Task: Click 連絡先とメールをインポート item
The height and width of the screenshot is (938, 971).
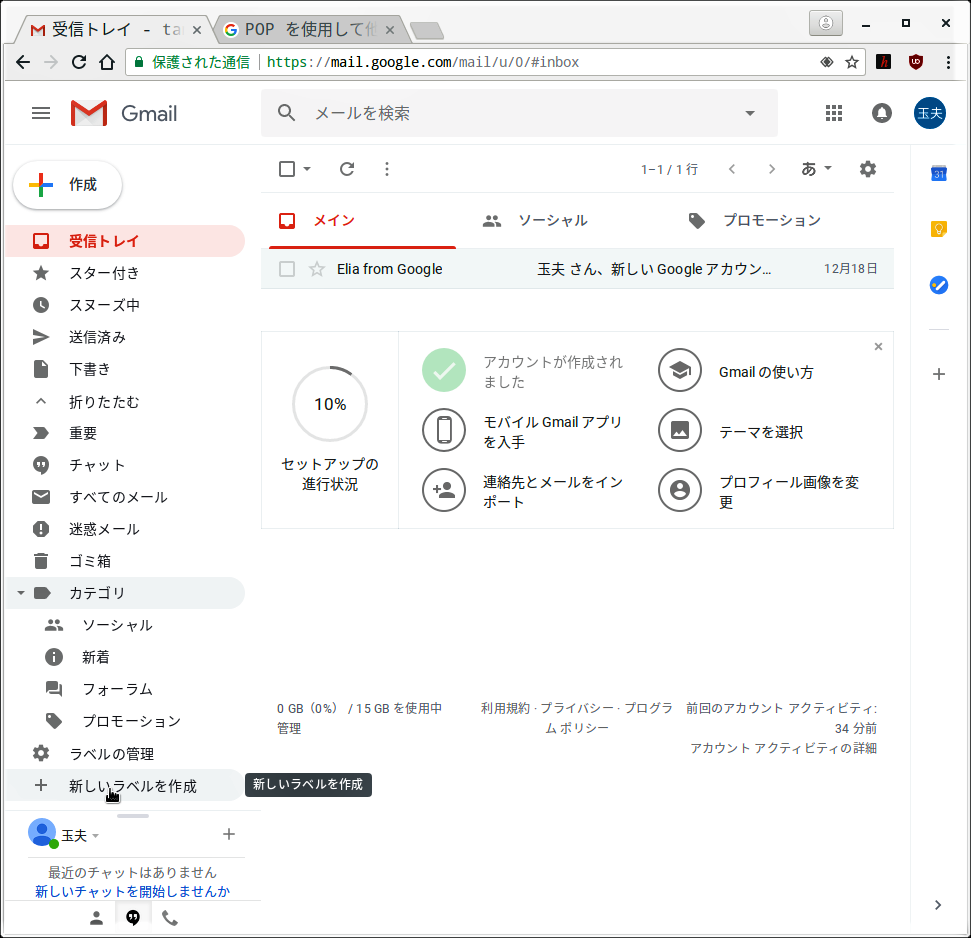Action: point(523,491)
